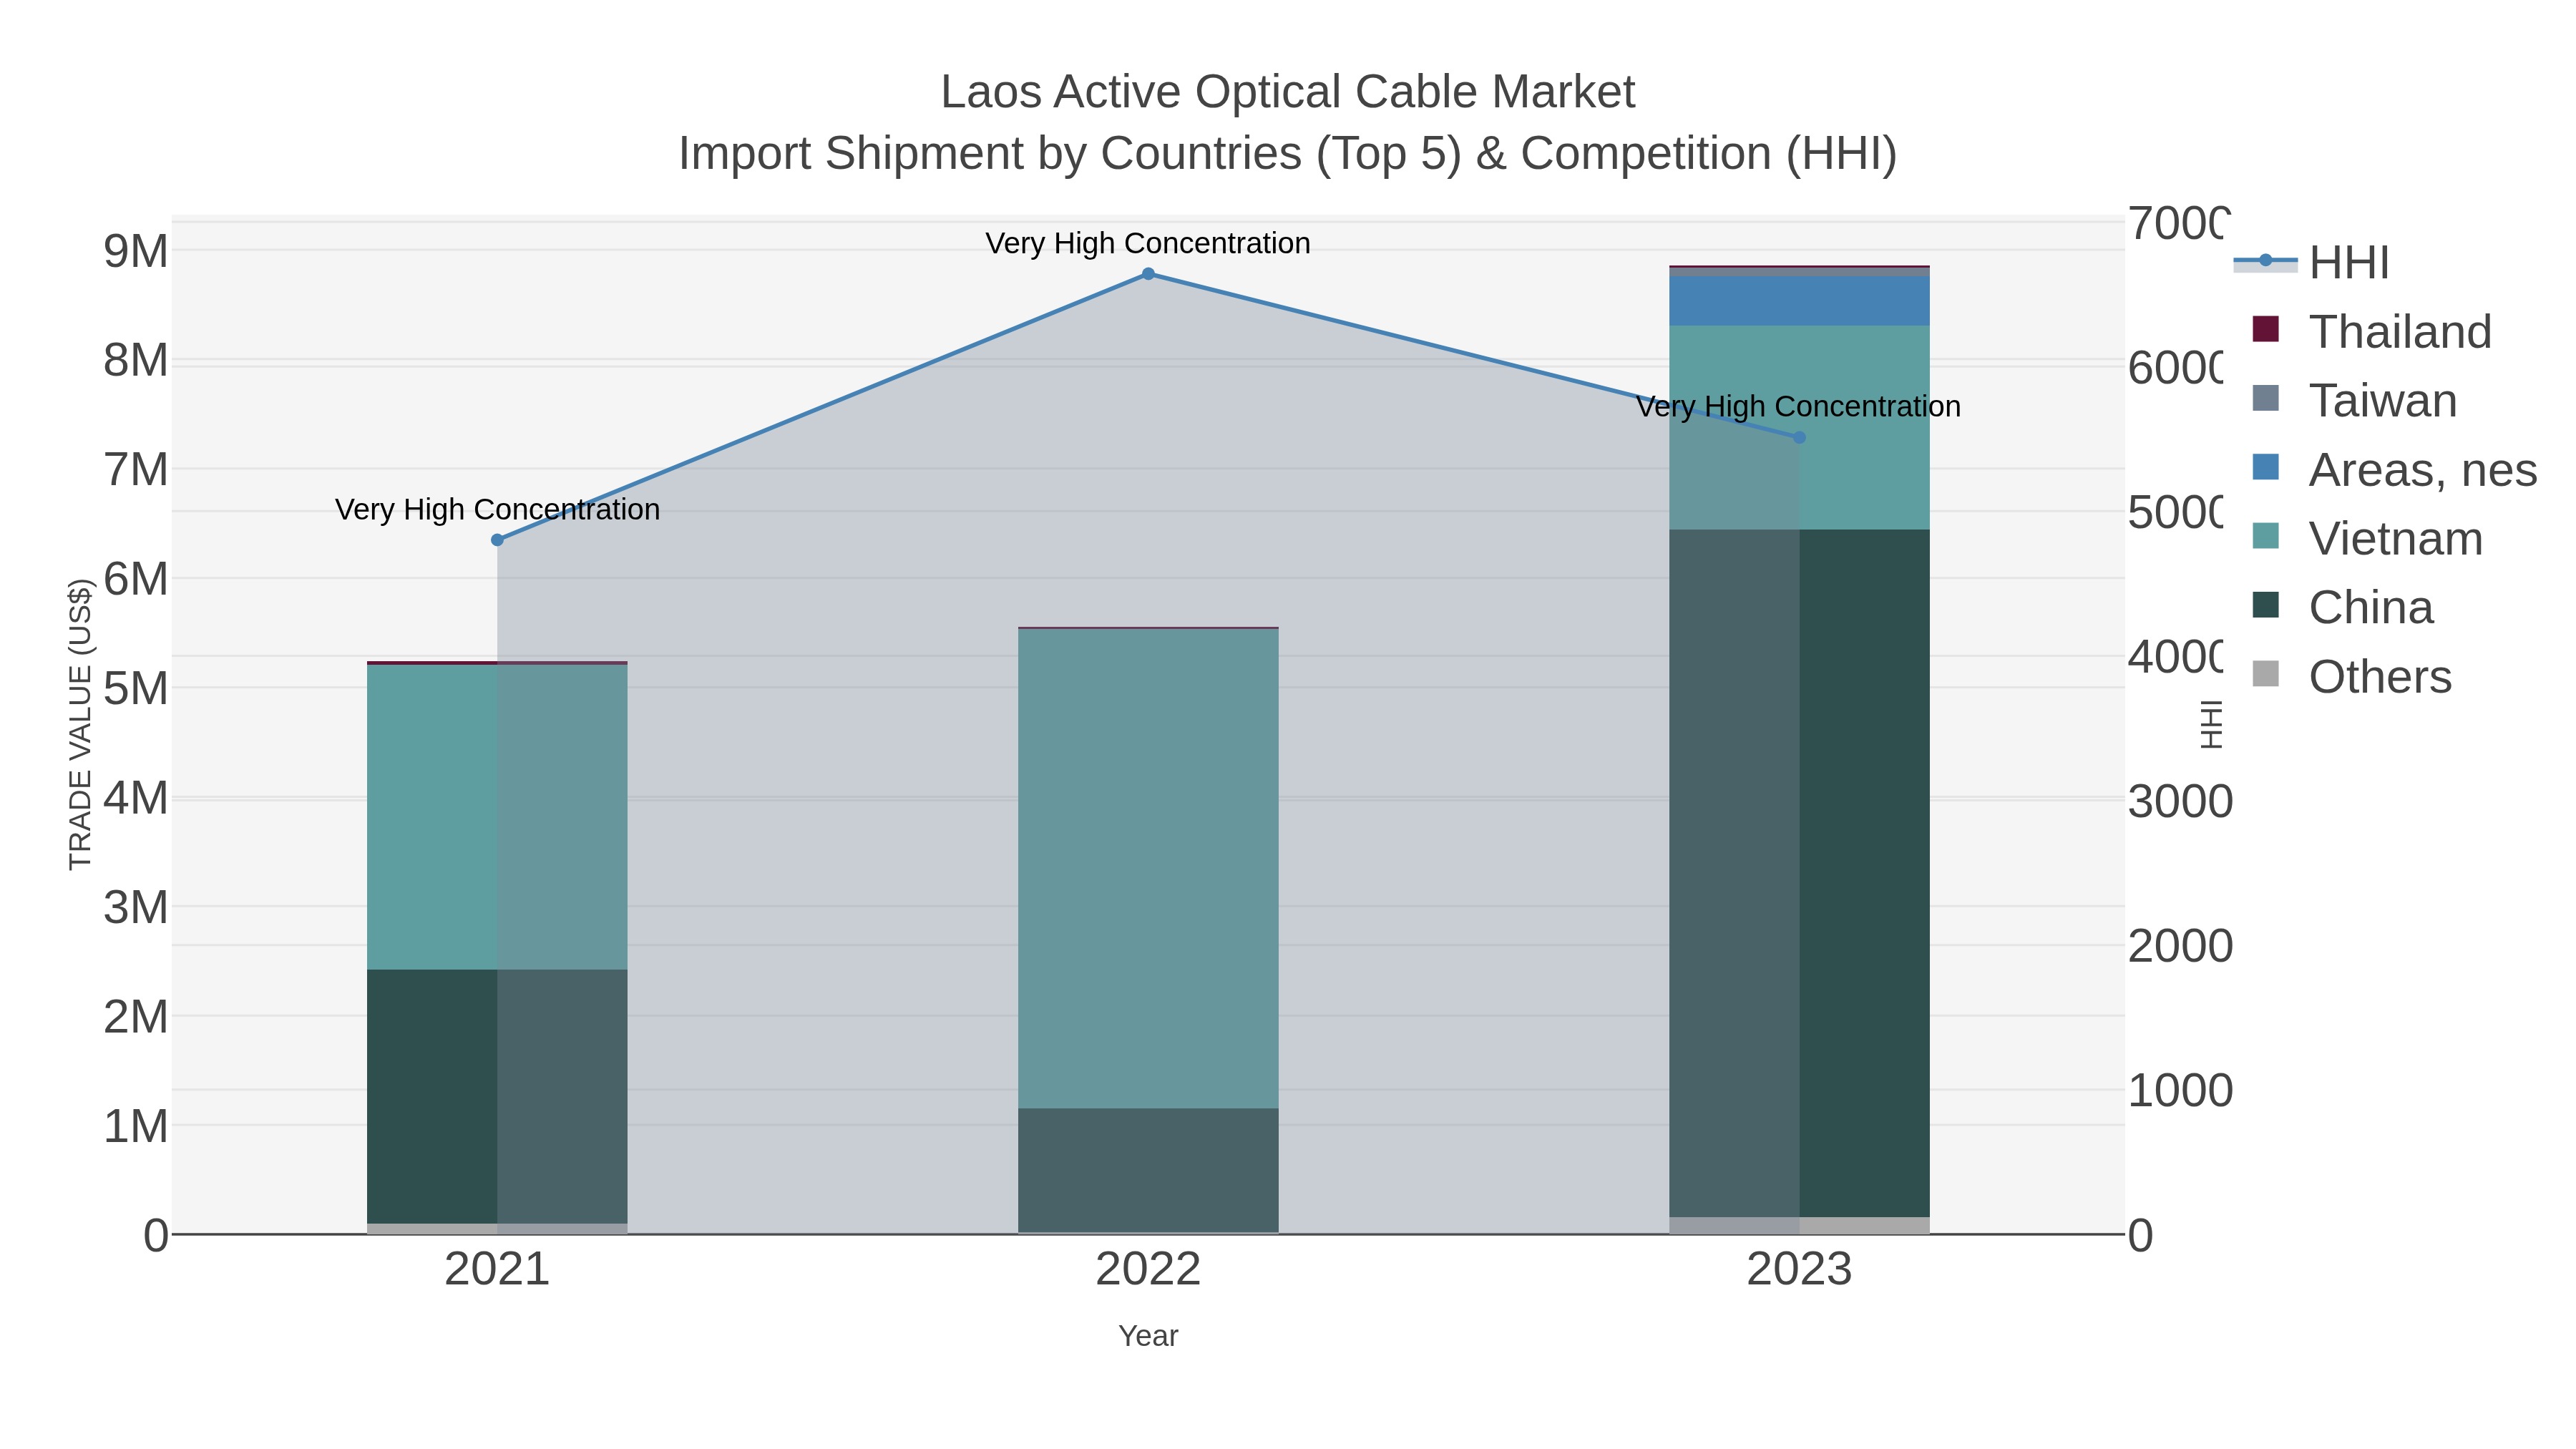Click the 2021 Vietnam bar segment
The height and width of the screenshot is (1449, 2576).
coord(497,817)
